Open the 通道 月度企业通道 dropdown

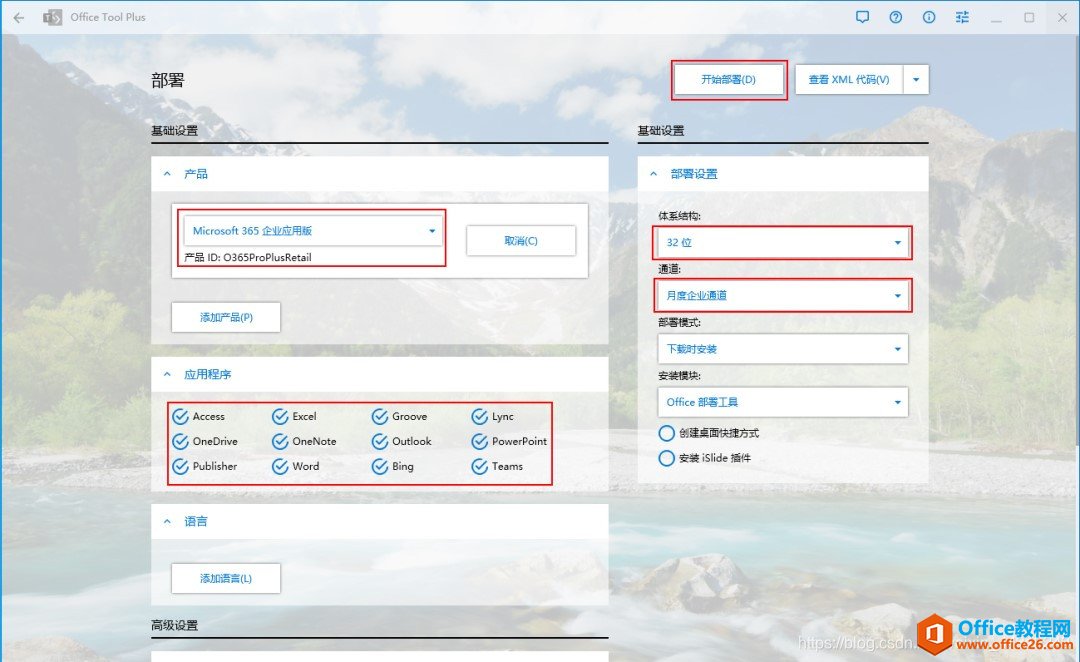click(x=782, y=296)
